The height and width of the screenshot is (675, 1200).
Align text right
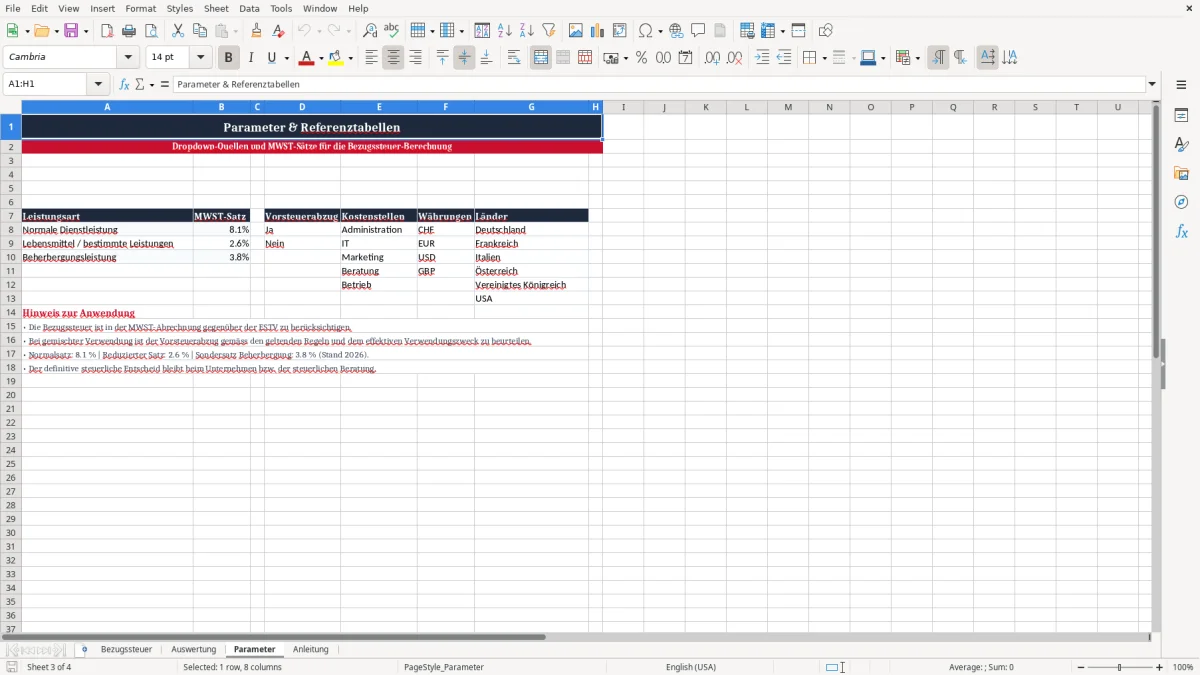[x=415, y=58]
